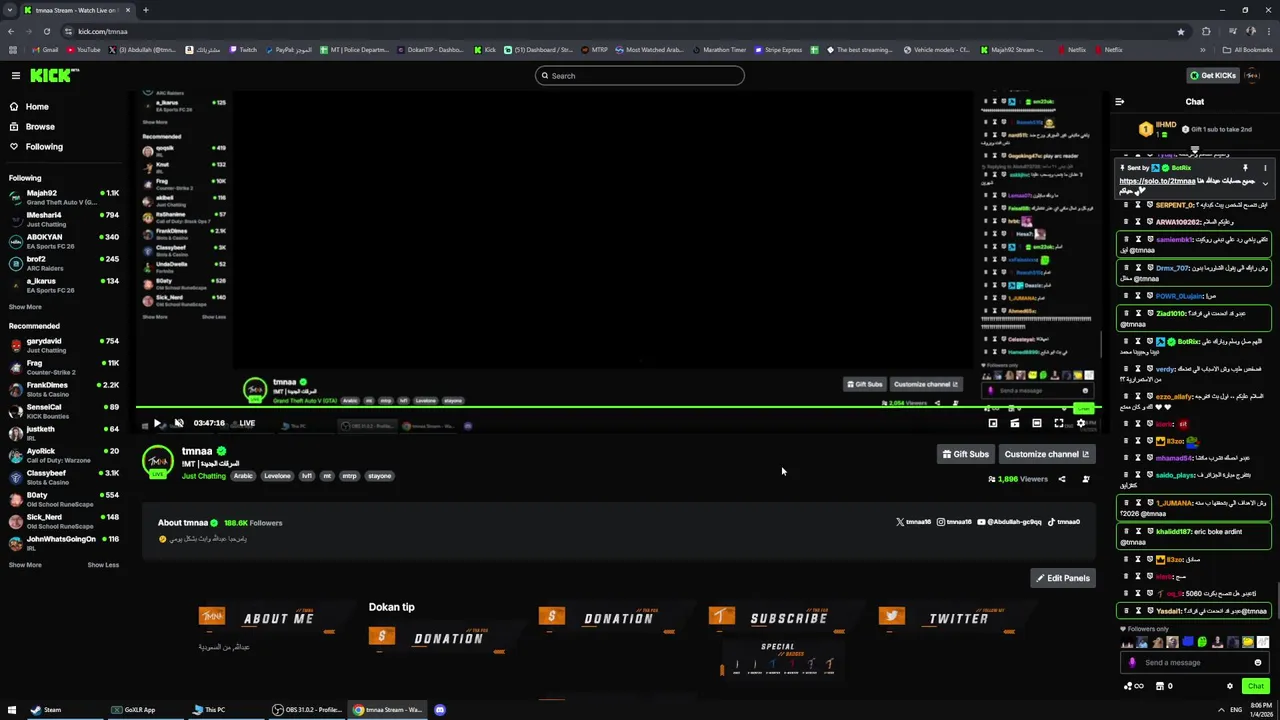Select the stayone tag
This screenshot has height=720, width=1280.
(x=379, y=476)
